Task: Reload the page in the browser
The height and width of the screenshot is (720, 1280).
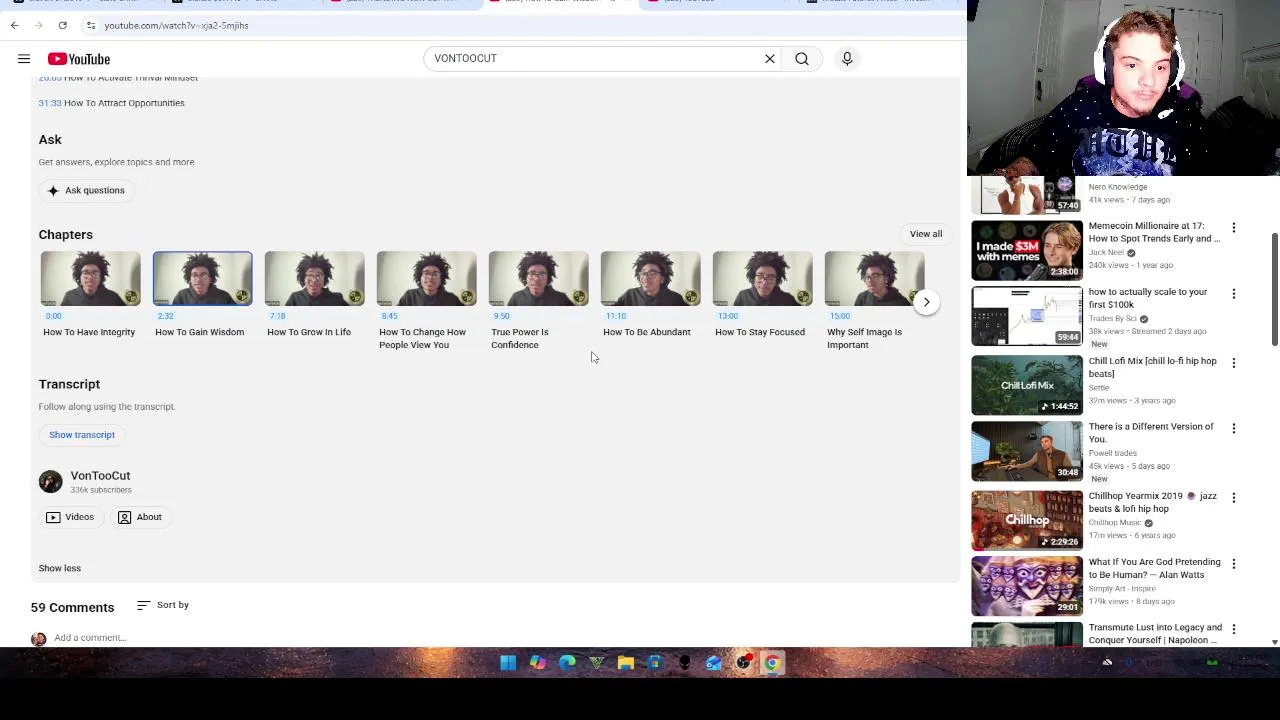Action: point(62,25)
